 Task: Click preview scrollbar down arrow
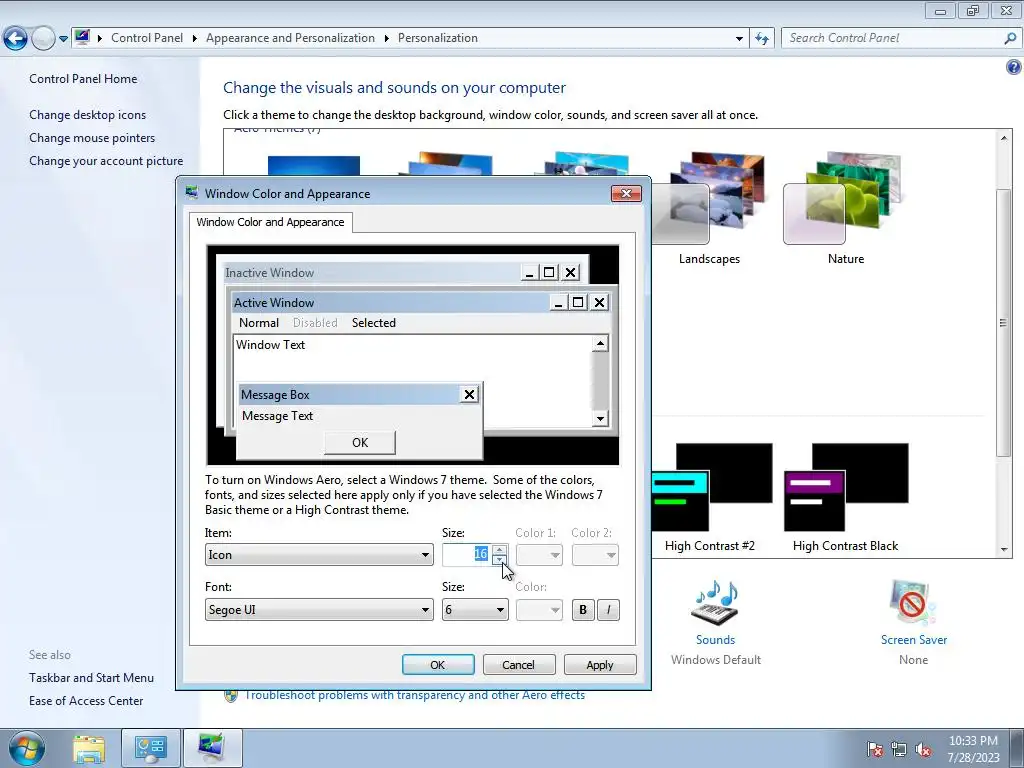(x=600, y=419)
